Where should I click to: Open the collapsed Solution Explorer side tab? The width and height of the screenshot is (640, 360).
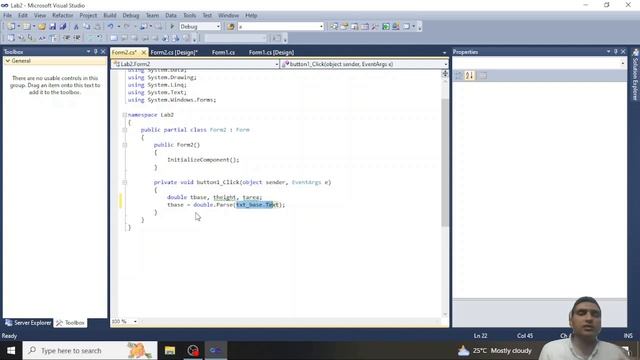pyautogui.click(x=635, y=75)
